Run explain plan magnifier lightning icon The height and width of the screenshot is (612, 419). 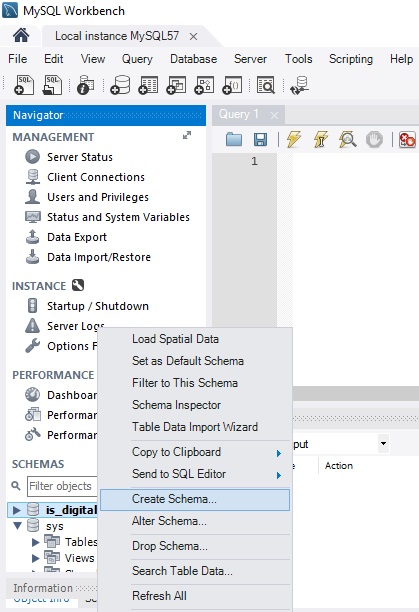pyautogui.click(x=347, y=139)
